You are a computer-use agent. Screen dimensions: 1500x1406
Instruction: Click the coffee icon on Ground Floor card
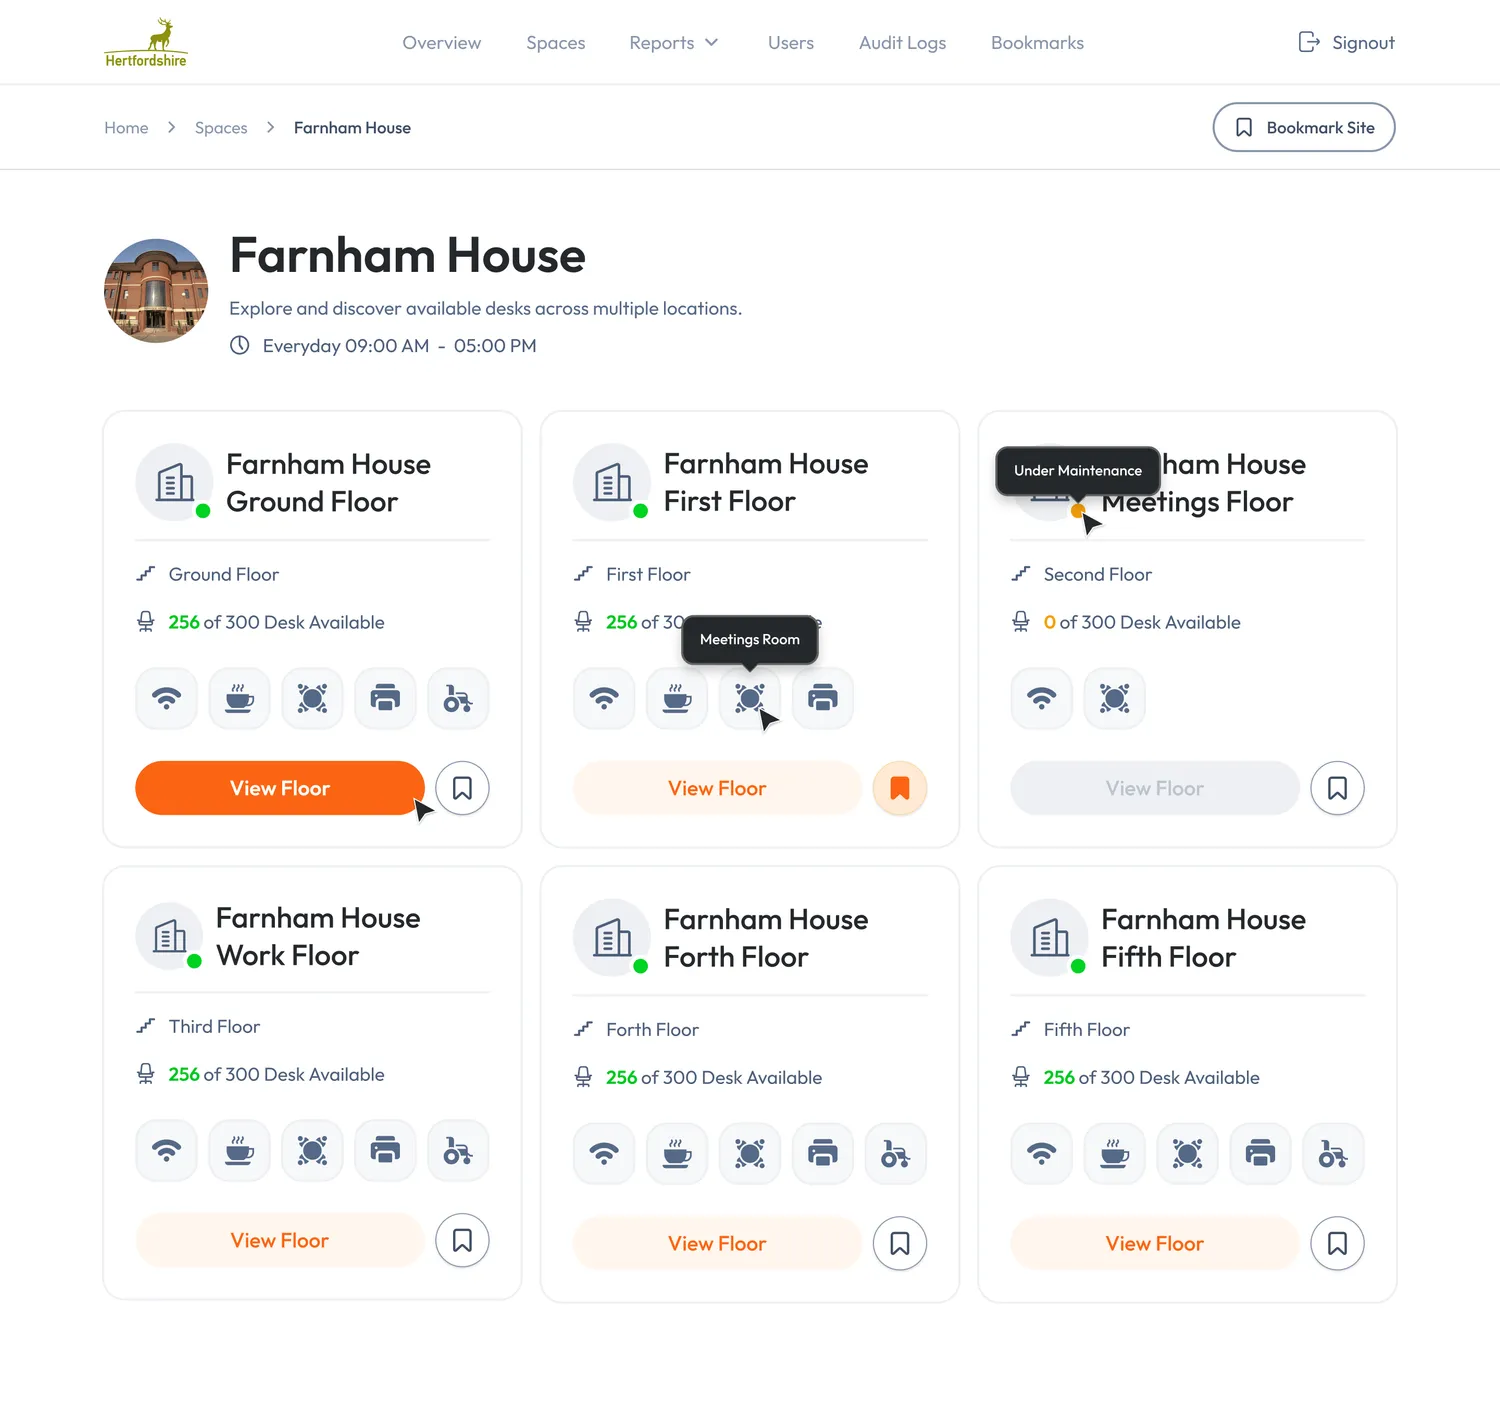pos(239,698)
